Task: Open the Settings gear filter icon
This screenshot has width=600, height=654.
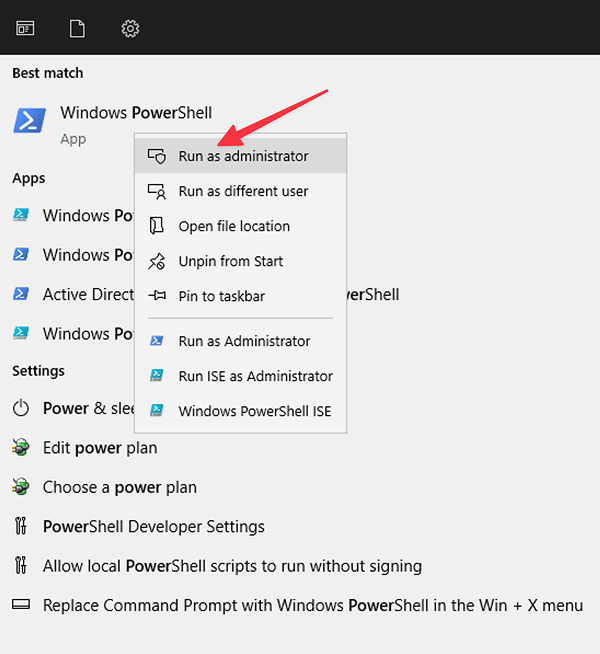Action: tap(130, 29)
